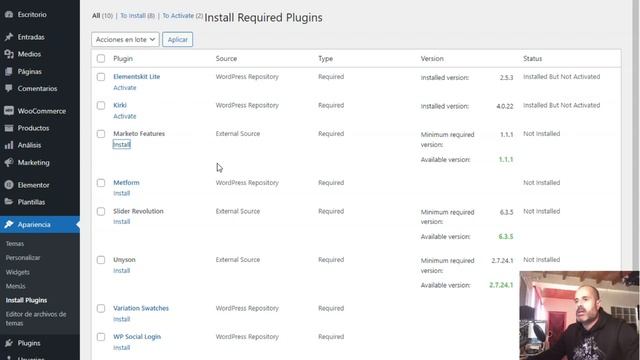Screen dimensions: 640x360
Task: Install the Metform plugin
Action: click(x=122, y=193)
